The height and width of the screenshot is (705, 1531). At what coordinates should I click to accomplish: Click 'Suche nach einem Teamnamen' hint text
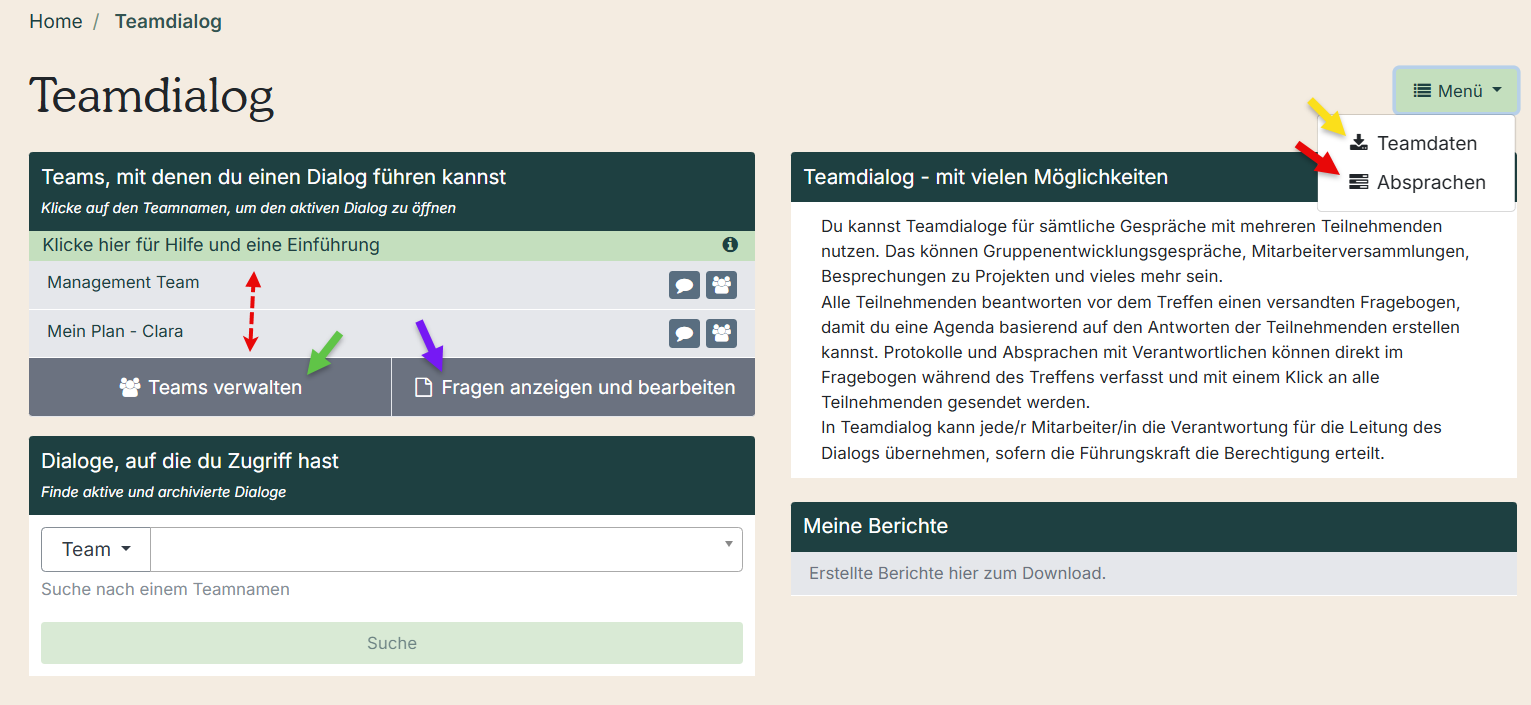[165, 589]
